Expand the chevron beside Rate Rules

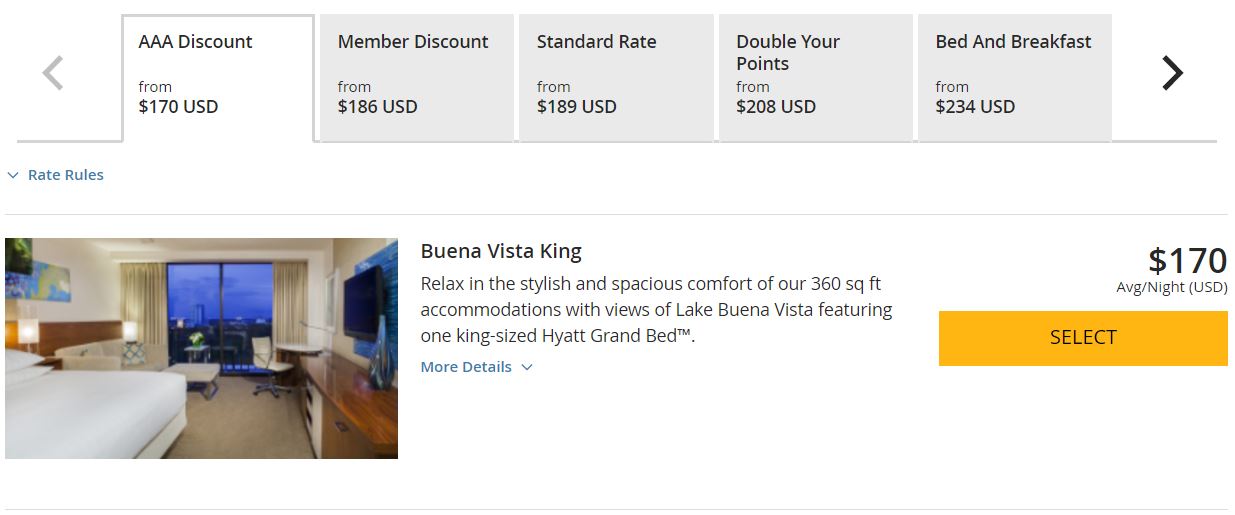(x=13, y=175)
